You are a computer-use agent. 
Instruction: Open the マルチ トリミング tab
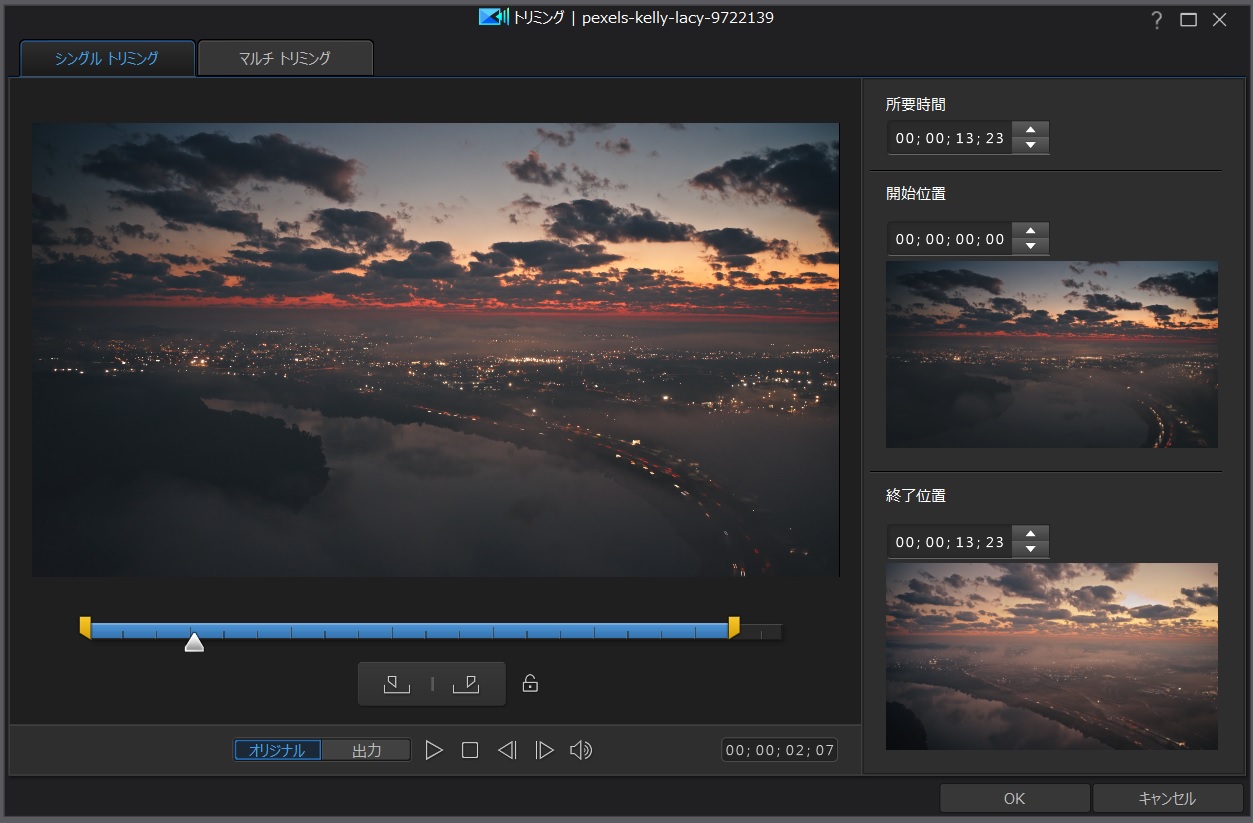pos(285,58)
